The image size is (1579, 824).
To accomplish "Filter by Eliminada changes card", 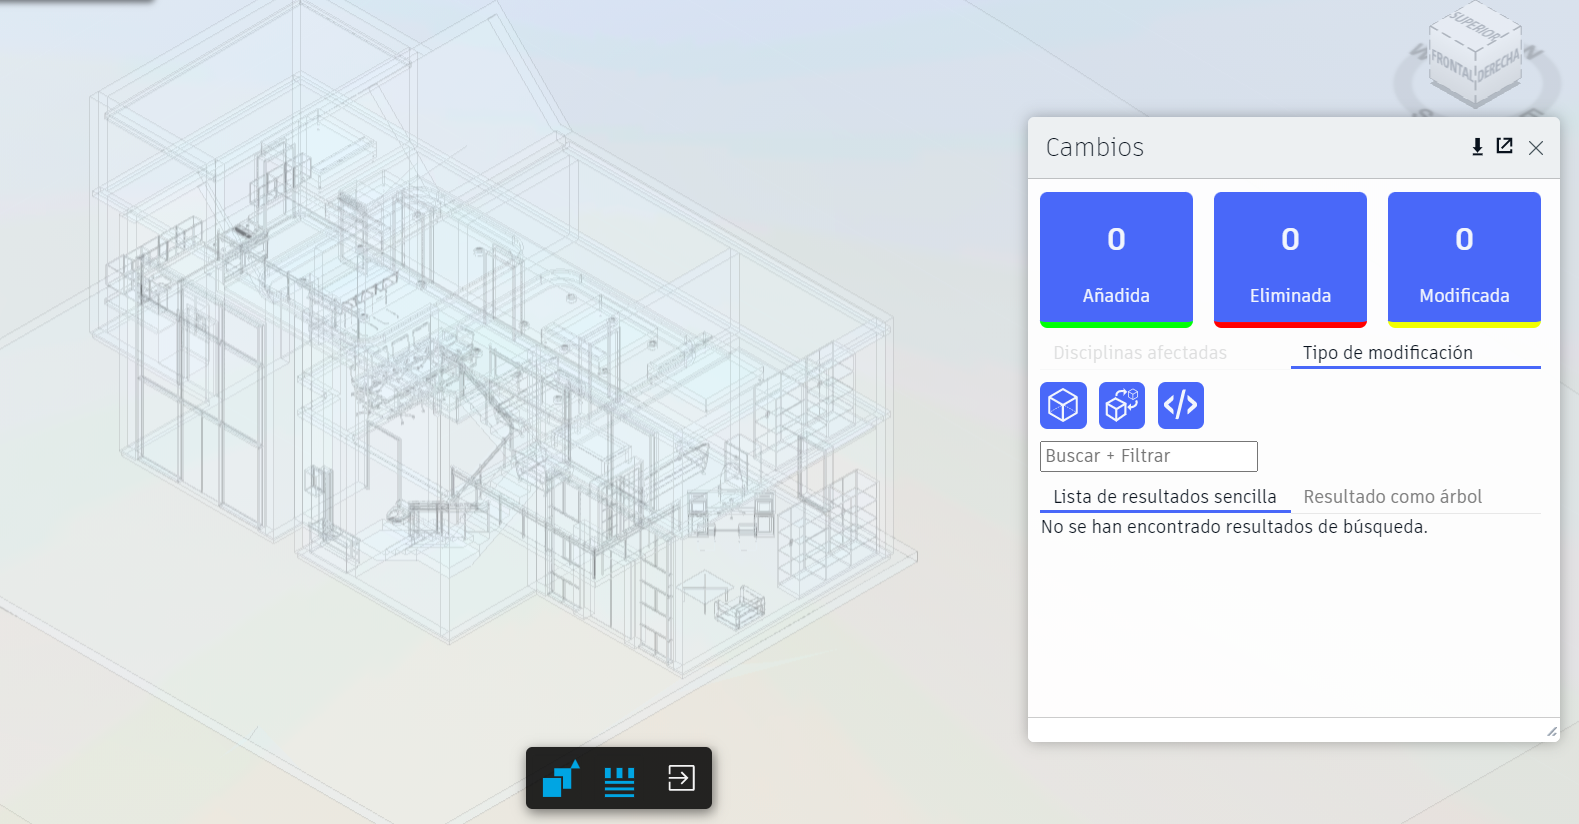I will pos(1290,260).
